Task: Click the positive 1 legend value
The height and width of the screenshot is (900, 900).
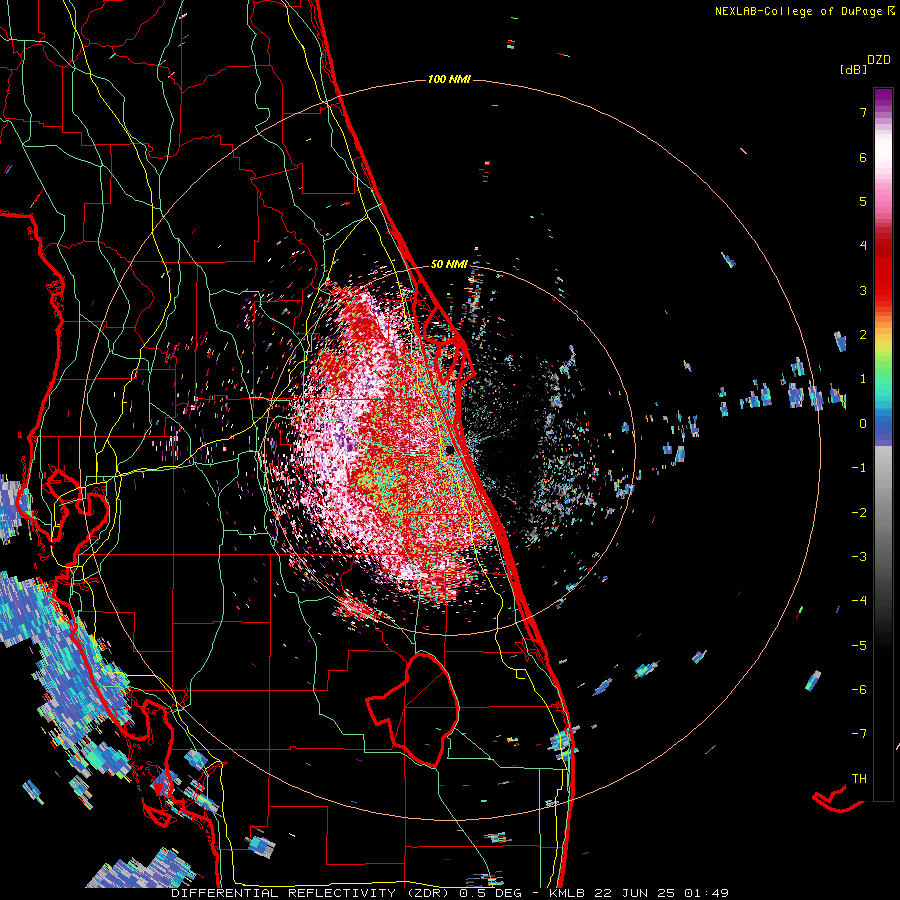Action: coord(863,379)
